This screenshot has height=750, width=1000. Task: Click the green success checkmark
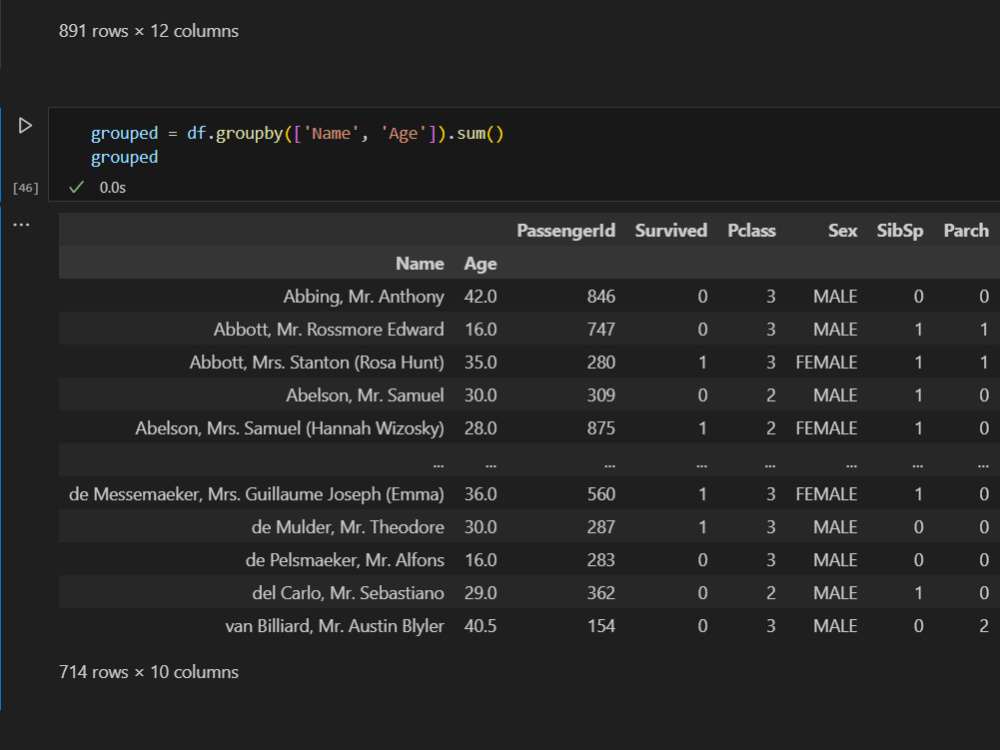point(77,187)
